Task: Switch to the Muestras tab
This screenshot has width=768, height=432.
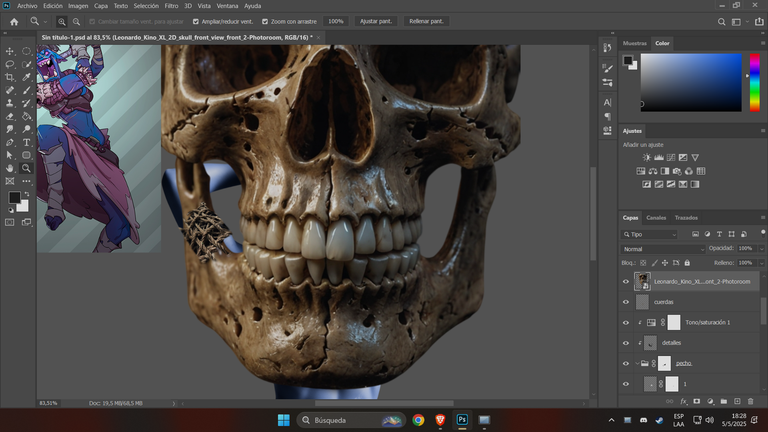Action: [x=635, y=43]
